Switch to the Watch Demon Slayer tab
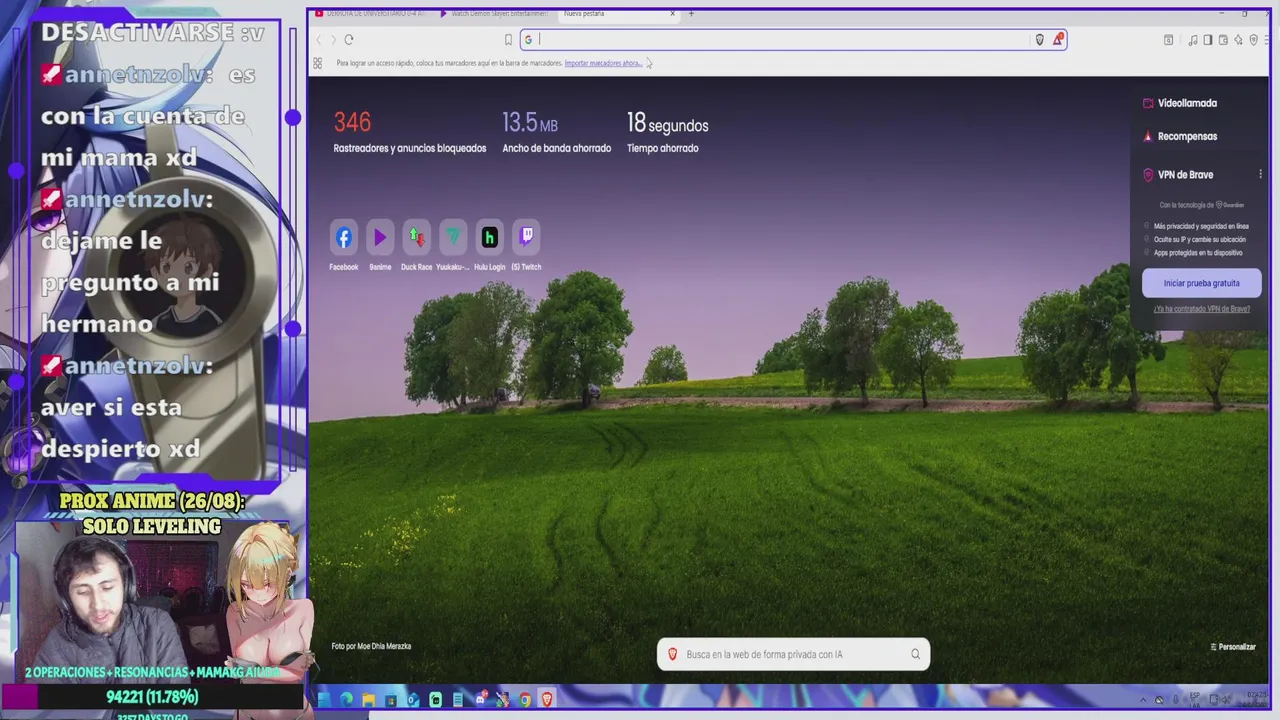Image resolution: width=1280 pixels, height=720 pixels. 495,14
